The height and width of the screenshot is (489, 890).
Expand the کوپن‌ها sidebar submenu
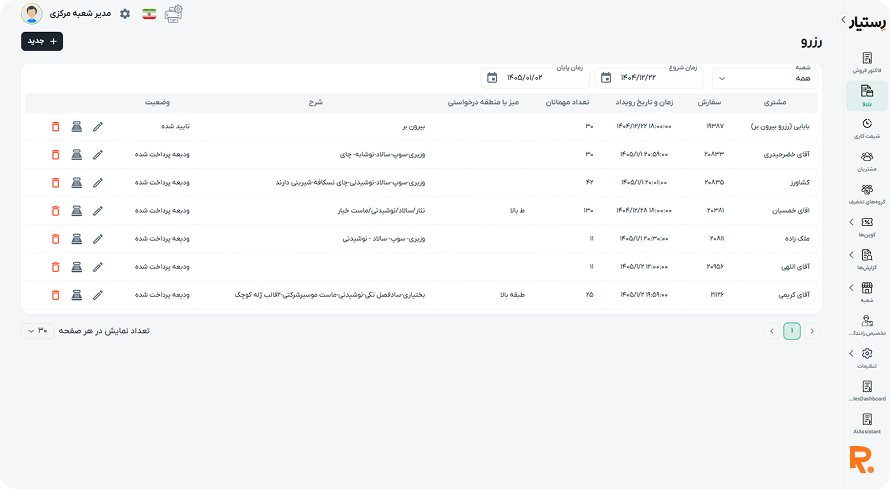point(851,222)
